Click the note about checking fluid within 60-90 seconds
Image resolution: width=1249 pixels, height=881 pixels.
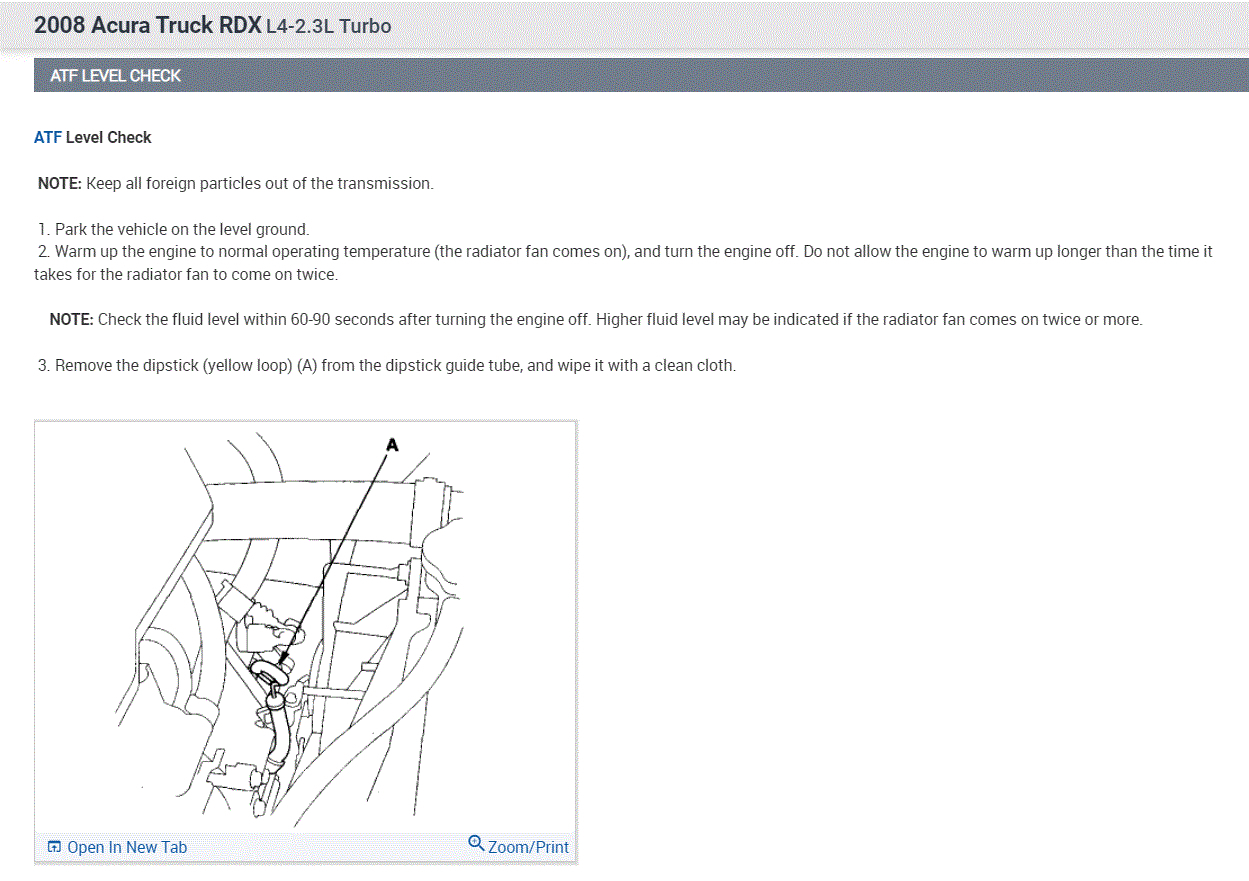tap(596, 320)
